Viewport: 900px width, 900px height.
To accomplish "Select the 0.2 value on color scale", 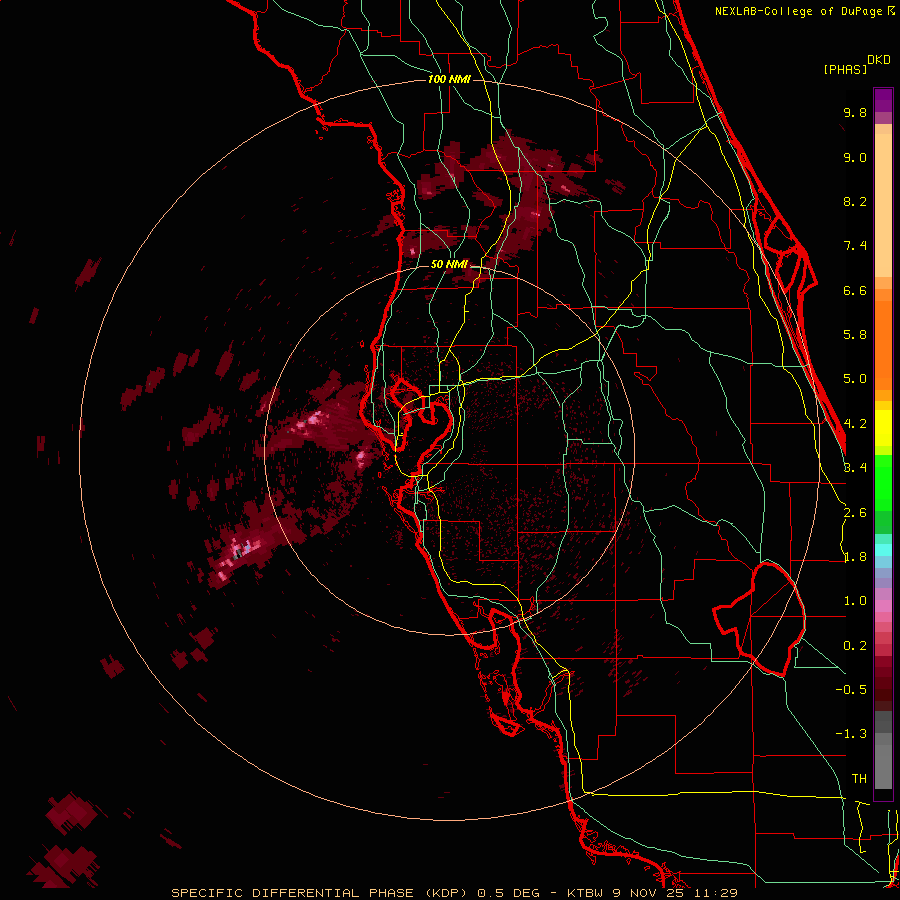I will tap(855, 646).
